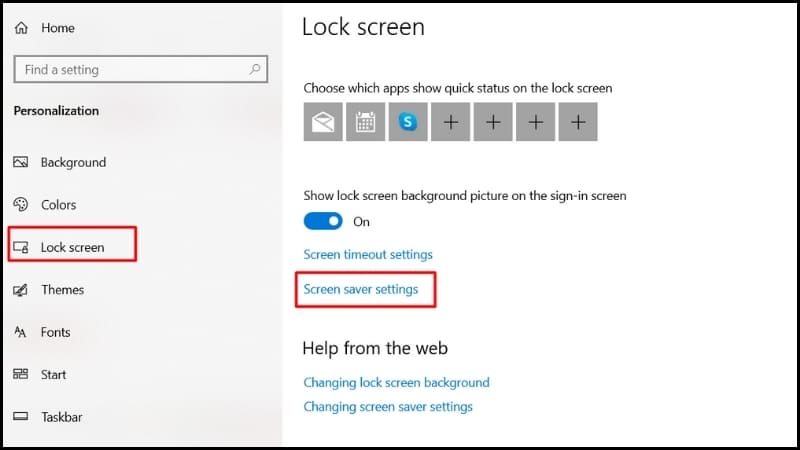Click the Mail quick status app icon
This screenshot has height=450, width=800.
[323, 122]
